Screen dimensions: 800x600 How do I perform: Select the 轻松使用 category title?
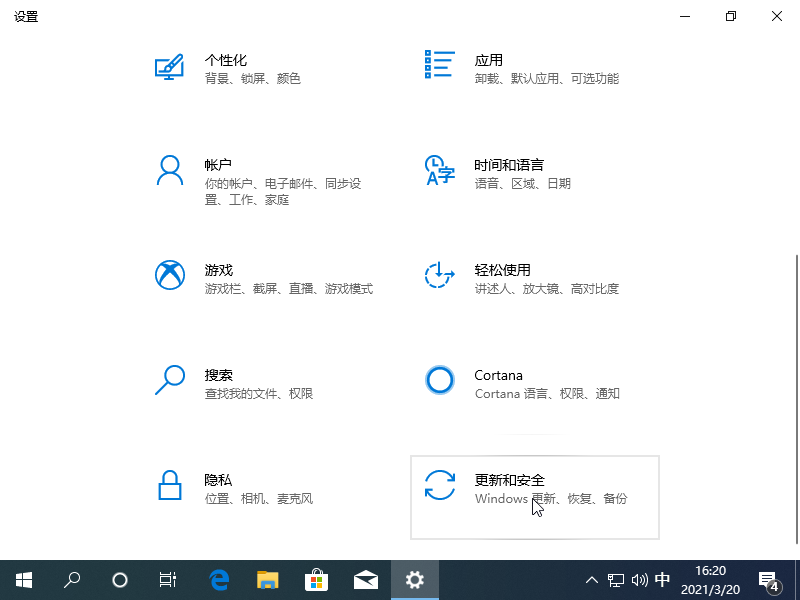coord(502,270)
